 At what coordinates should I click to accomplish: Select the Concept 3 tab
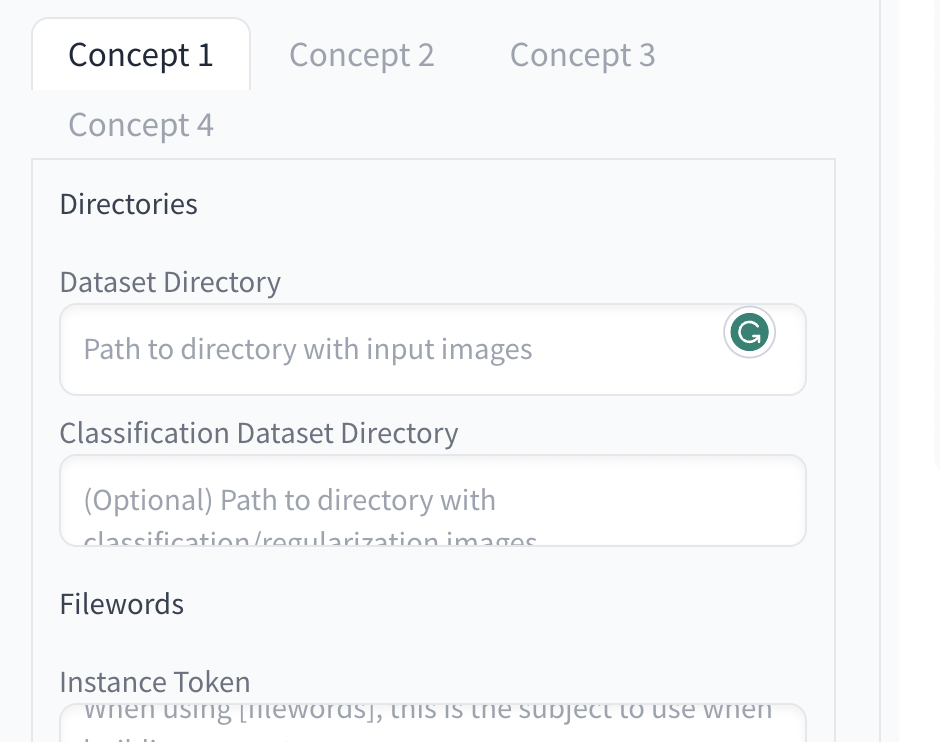[582, 55]
